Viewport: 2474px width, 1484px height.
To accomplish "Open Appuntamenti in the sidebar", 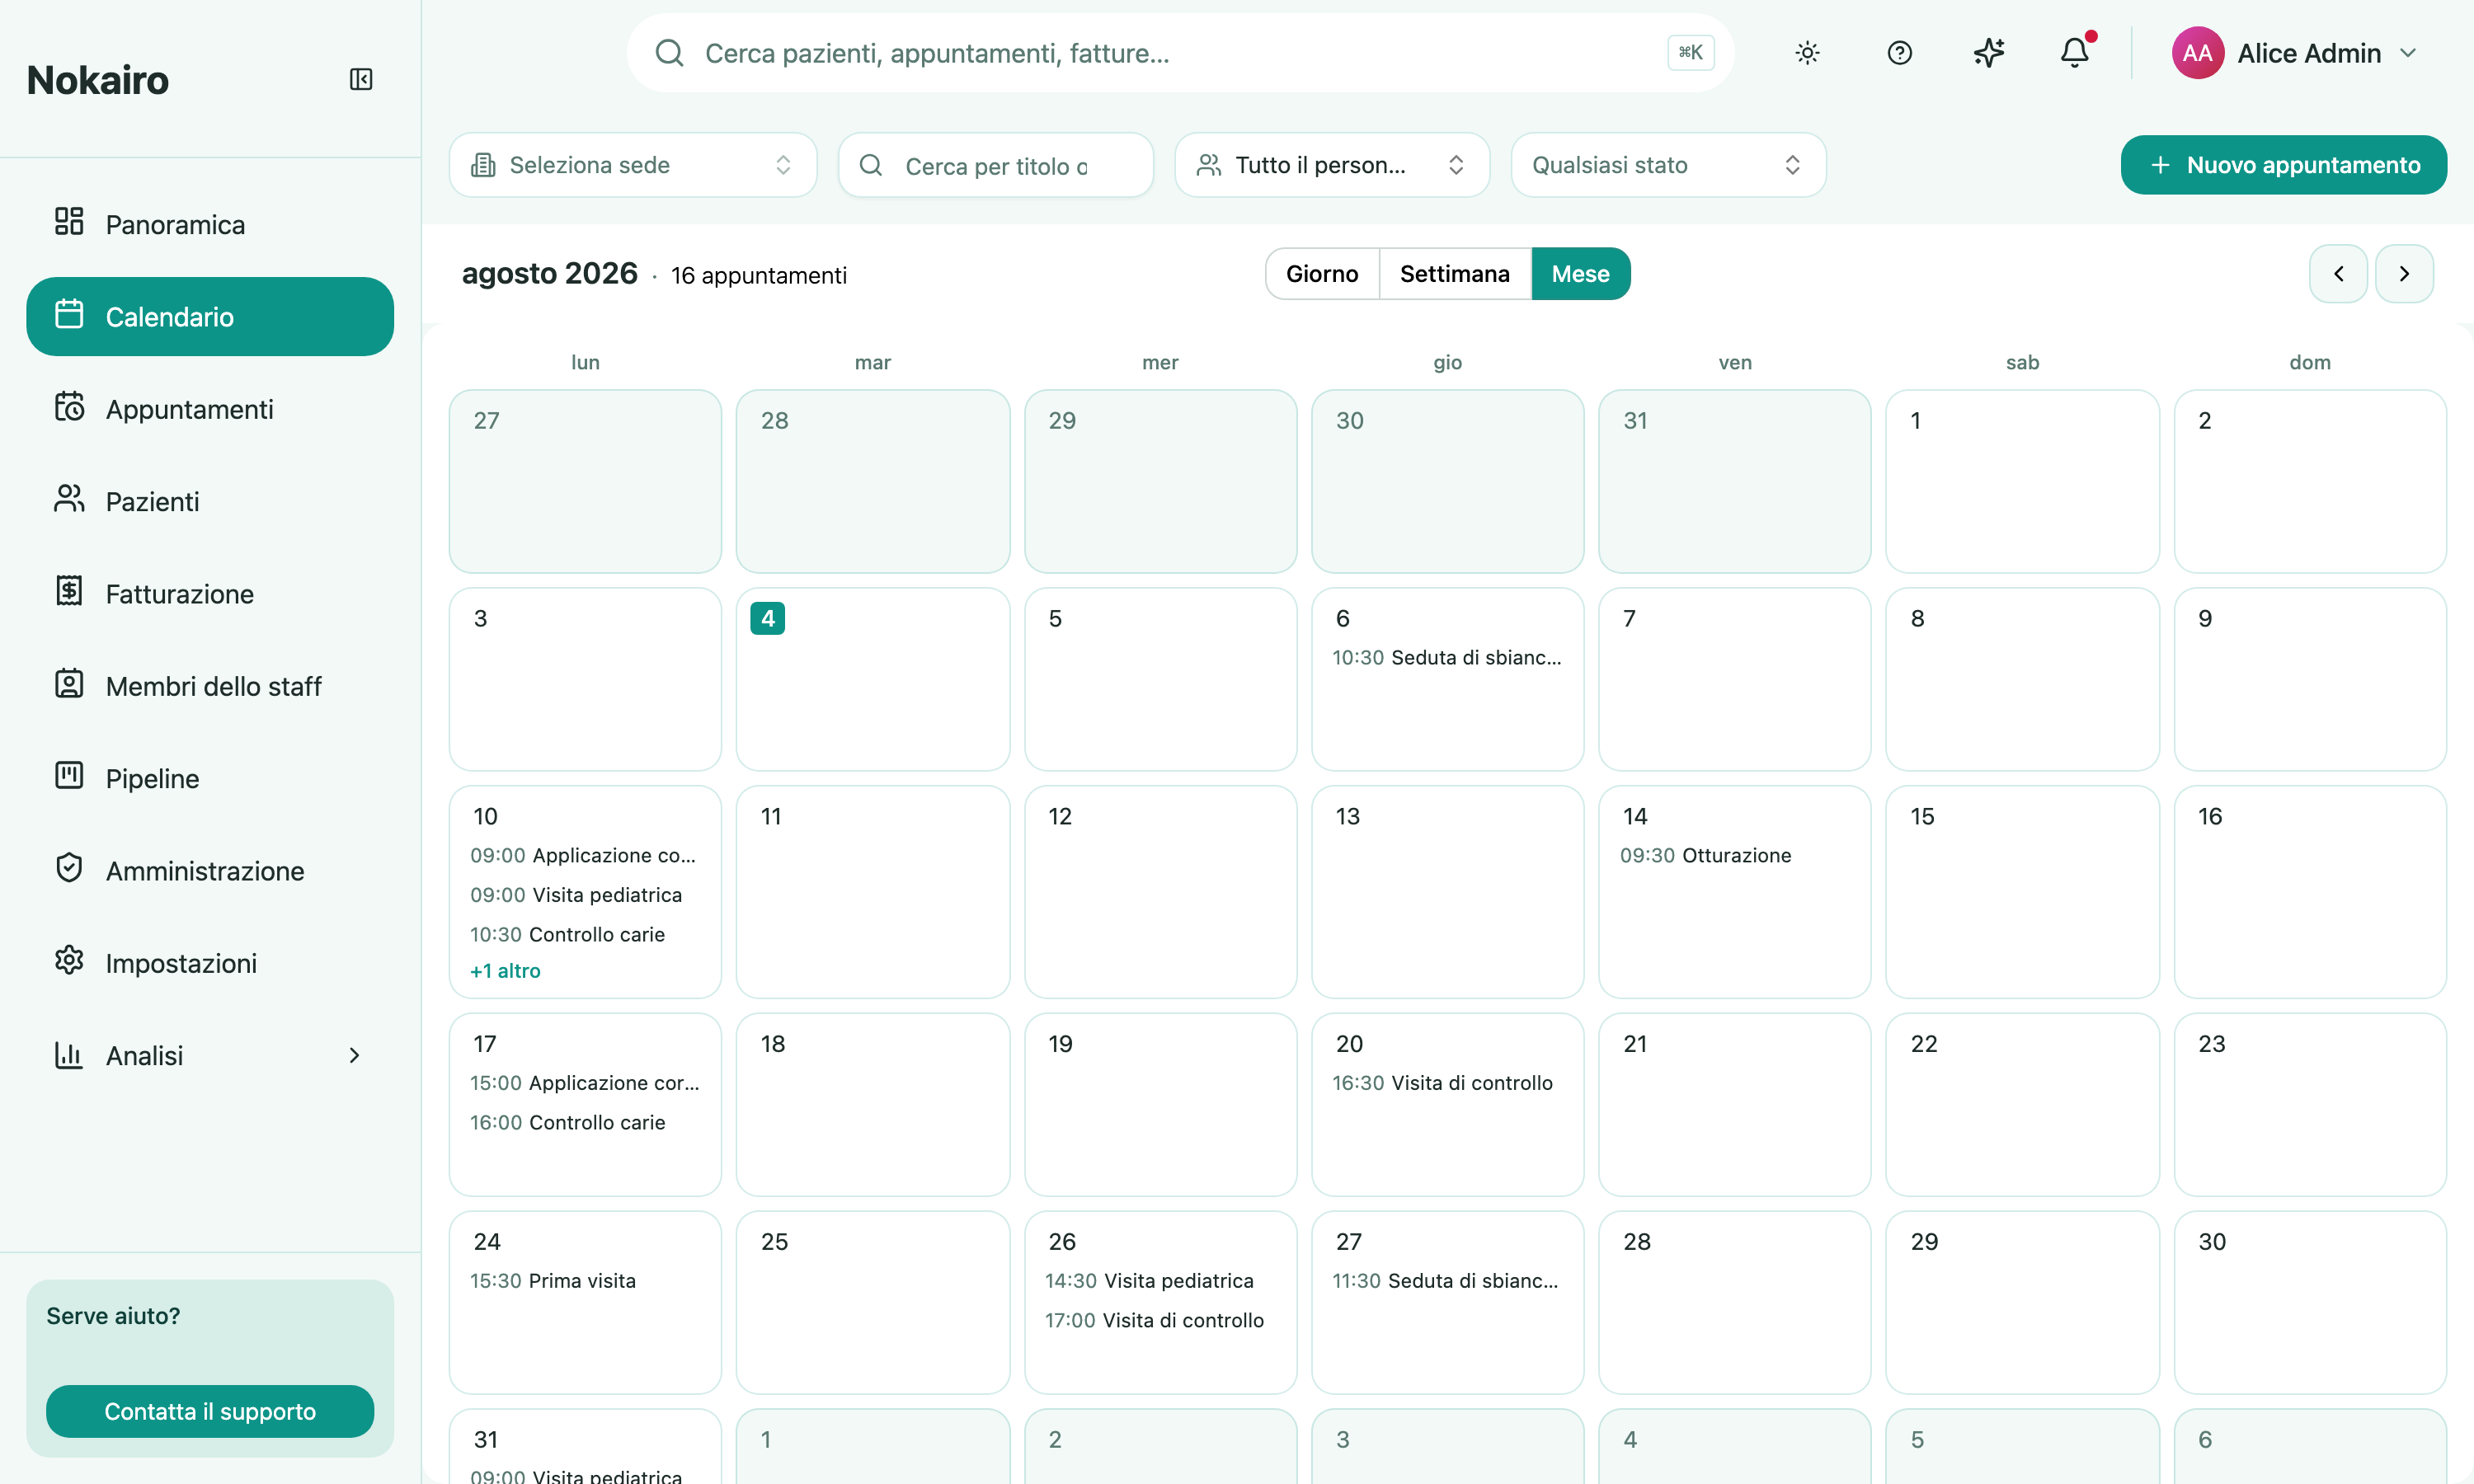I will click(210, 409).
